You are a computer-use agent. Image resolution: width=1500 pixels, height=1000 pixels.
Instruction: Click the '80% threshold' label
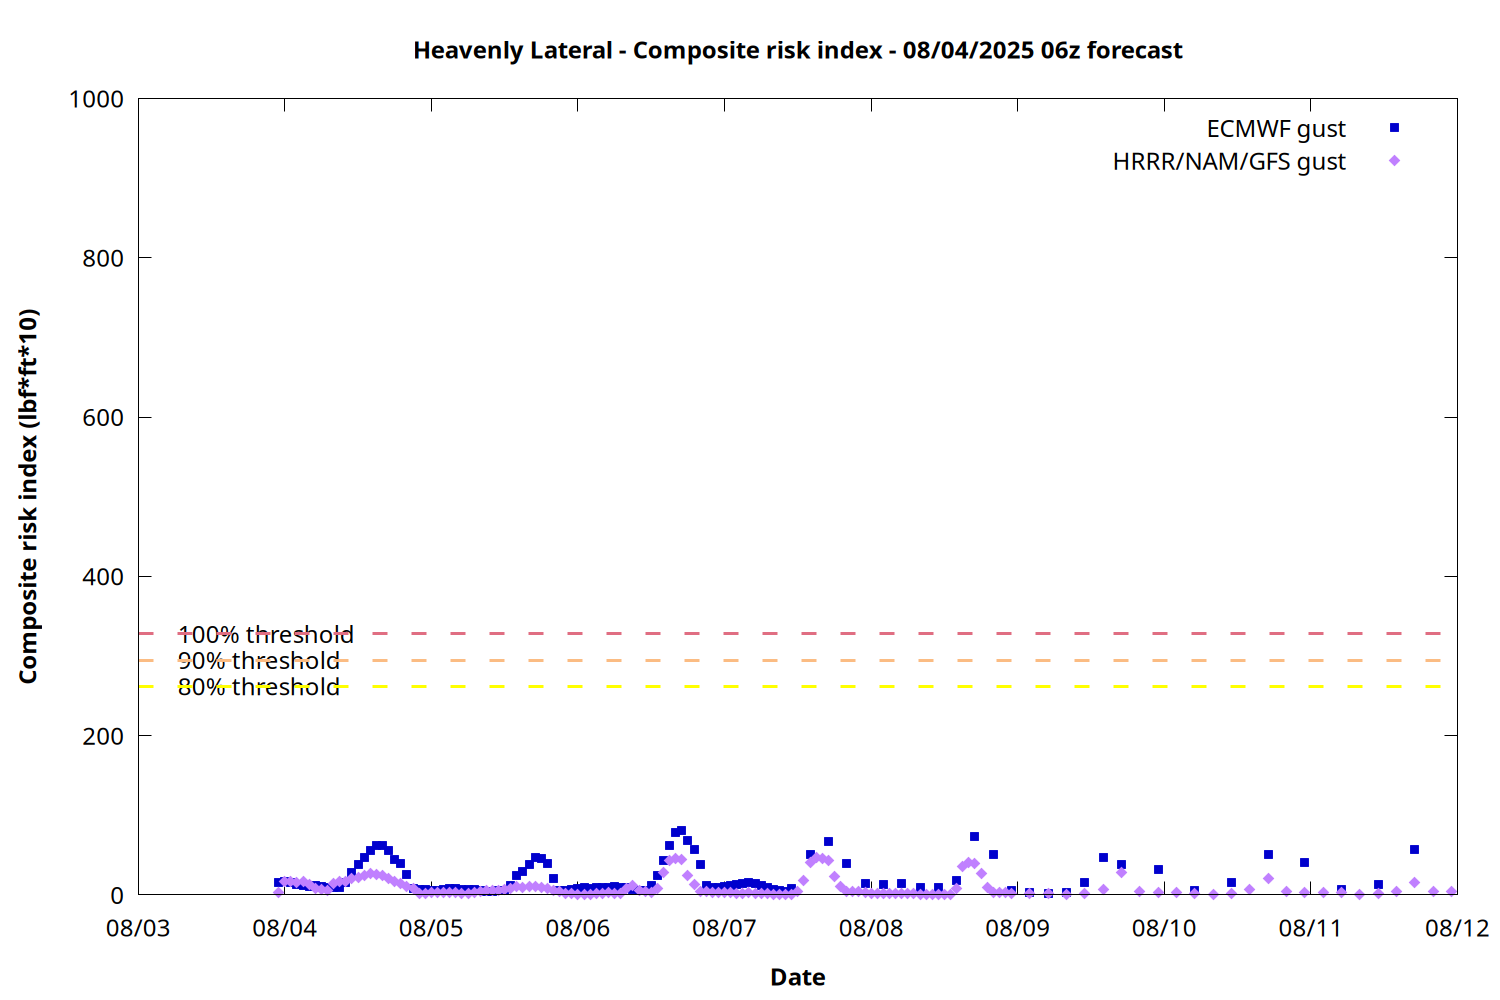(259, 687)
